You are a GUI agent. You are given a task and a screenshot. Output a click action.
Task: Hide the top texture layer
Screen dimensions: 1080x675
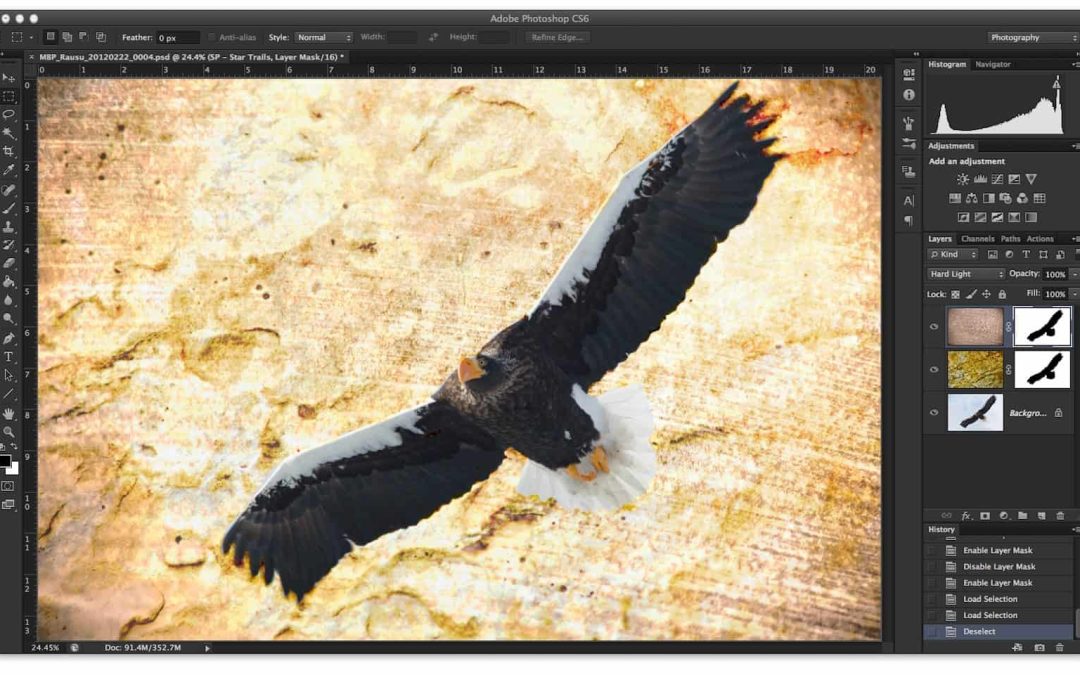[935, 326]
